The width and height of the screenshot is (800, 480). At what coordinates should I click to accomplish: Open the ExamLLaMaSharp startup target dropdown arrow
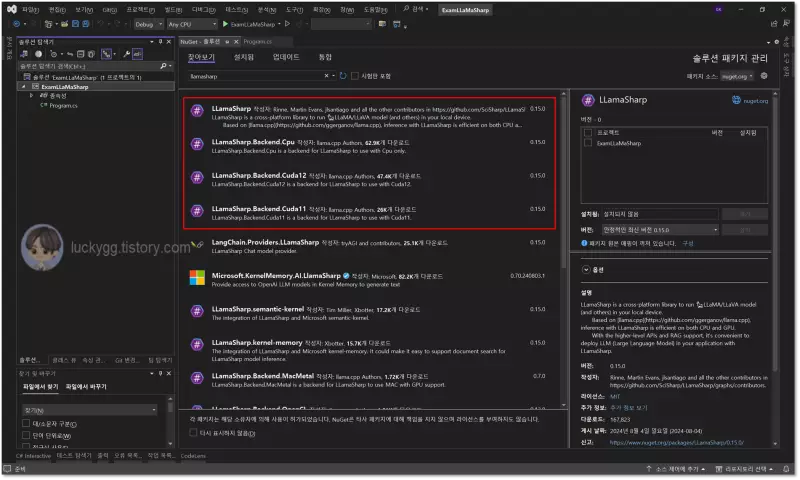coord(279,24)
